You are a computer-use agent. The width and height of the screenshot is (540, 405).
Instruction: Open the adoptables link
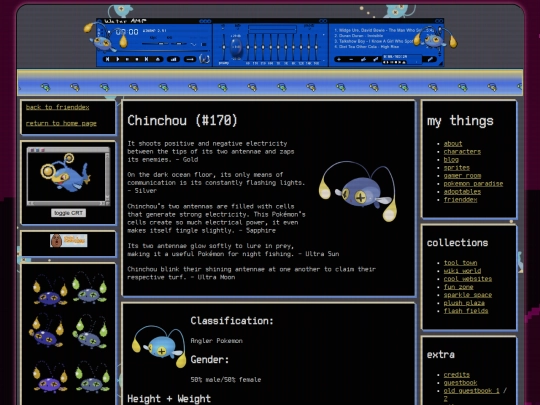point(462,191)
